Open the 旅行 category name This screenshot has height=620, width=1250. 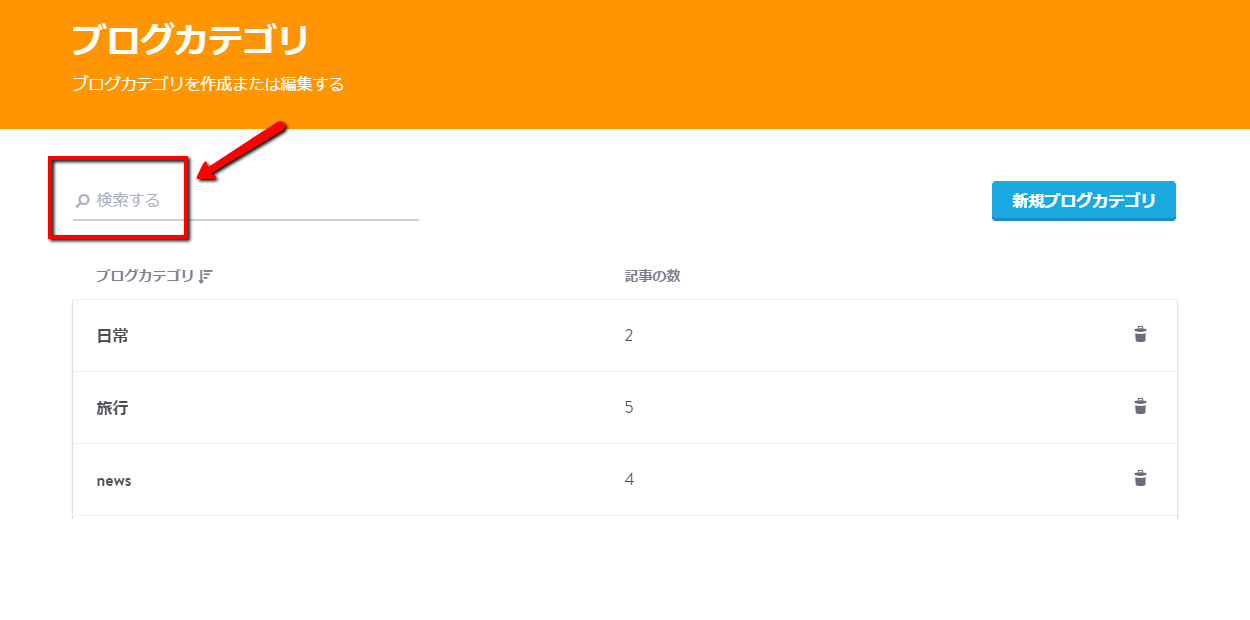tap(112, 408)
